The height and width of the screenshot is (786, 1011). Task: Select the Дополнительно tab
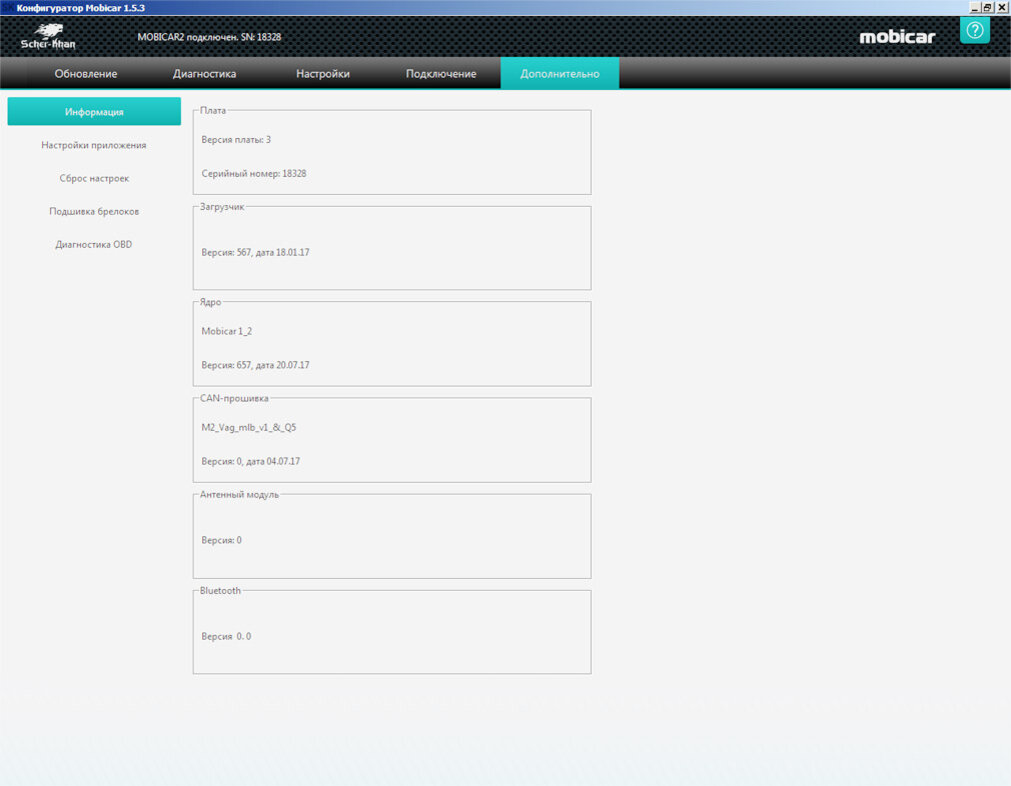560,74
